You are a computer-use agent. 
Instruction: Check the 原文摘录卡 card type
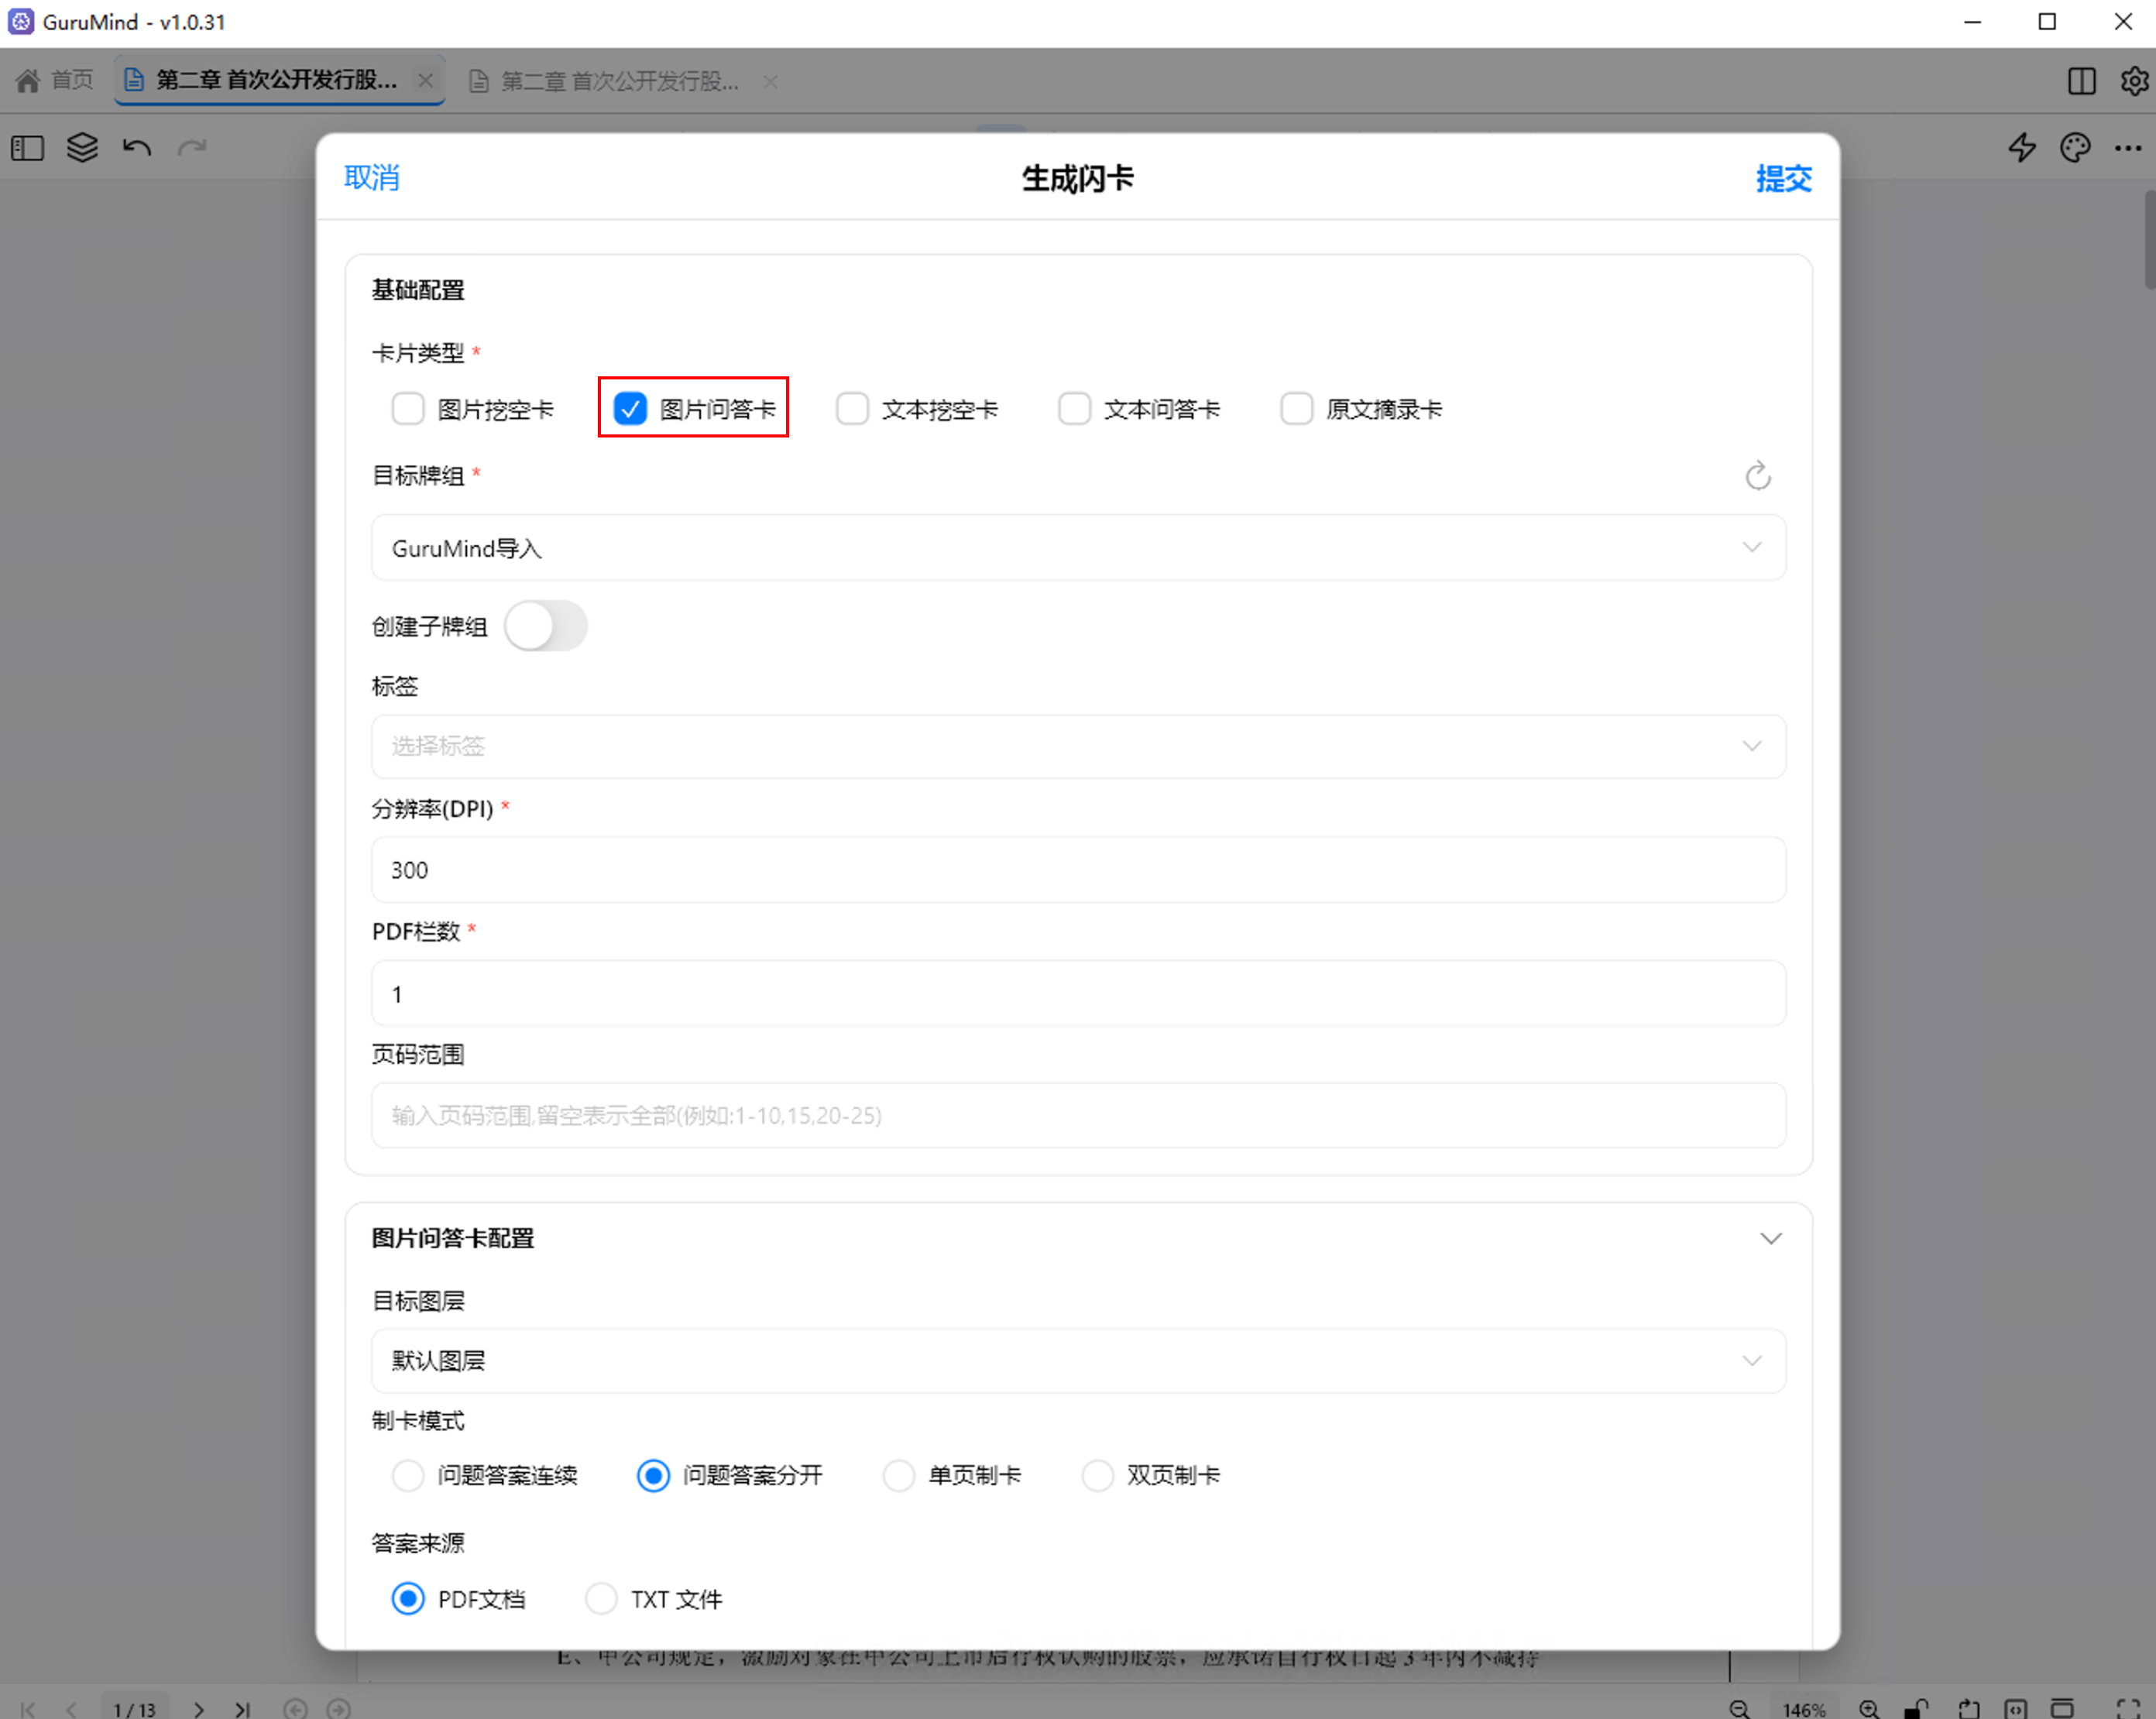(1297, 409)
